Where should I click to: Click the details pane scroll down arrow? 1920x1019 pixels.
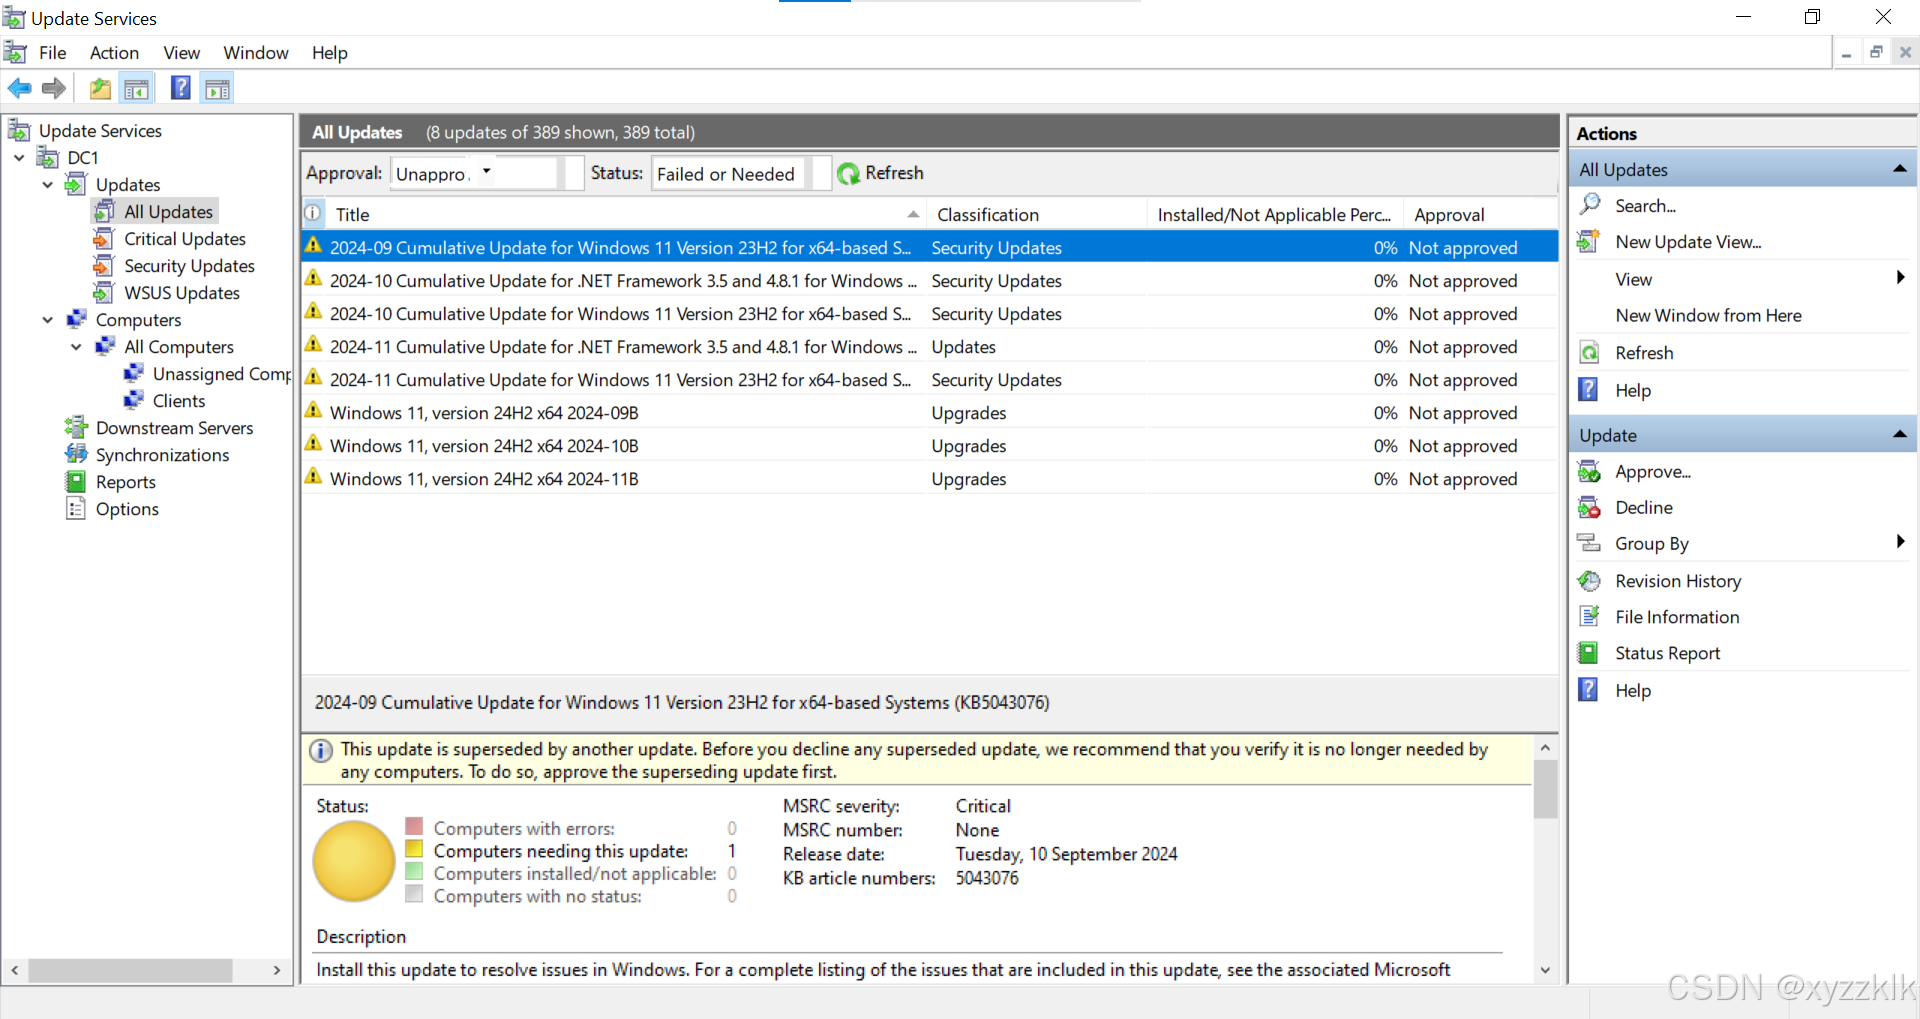coord(1545,970)
